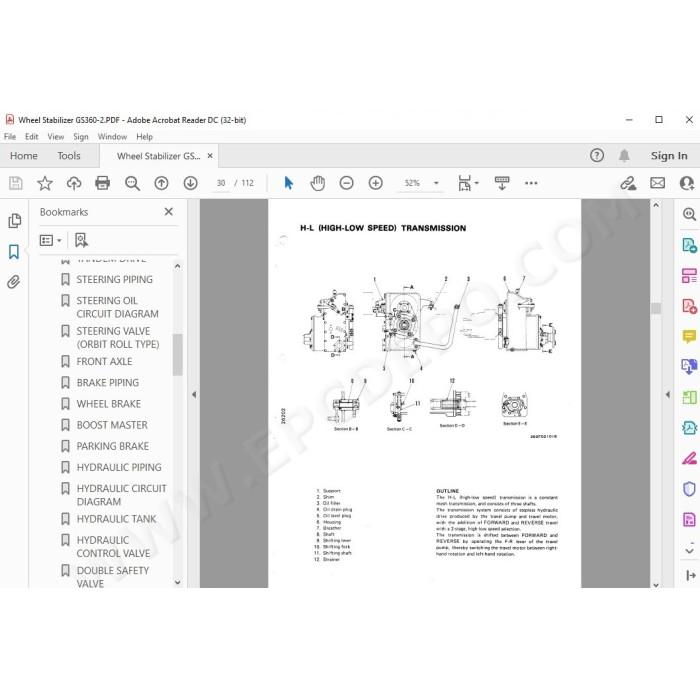This screenshot has width=700, height=700.
Task: Click the share with others person icon
Action: pyautogui.click(x=687, y=183)
